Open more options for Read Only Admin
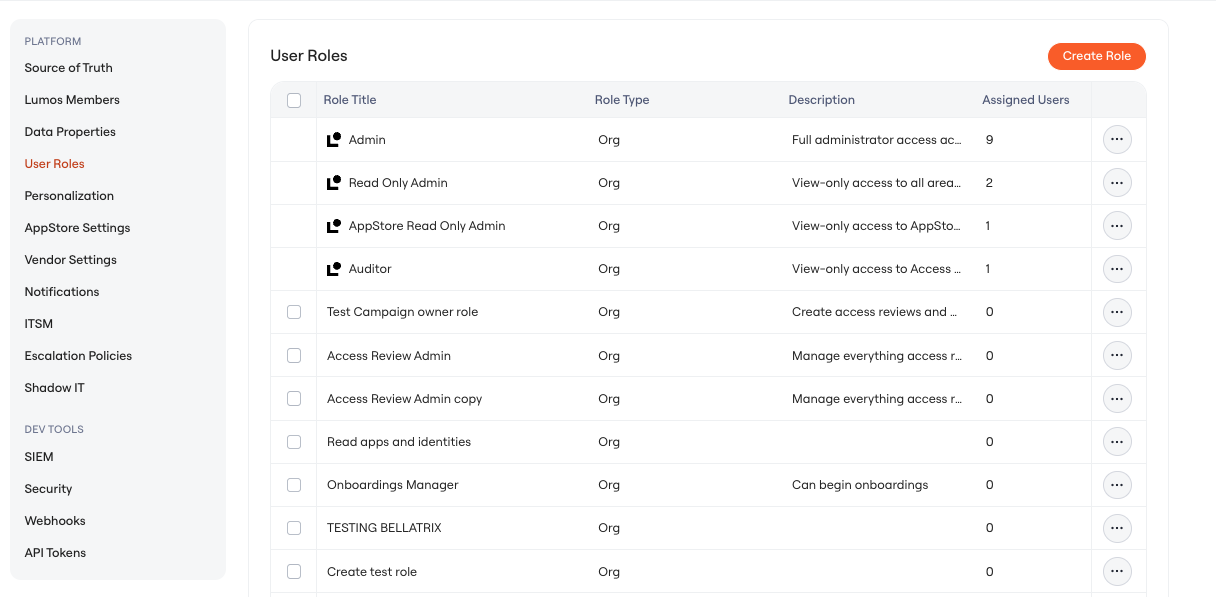 pyautogui.click(x=1117, y=183)
